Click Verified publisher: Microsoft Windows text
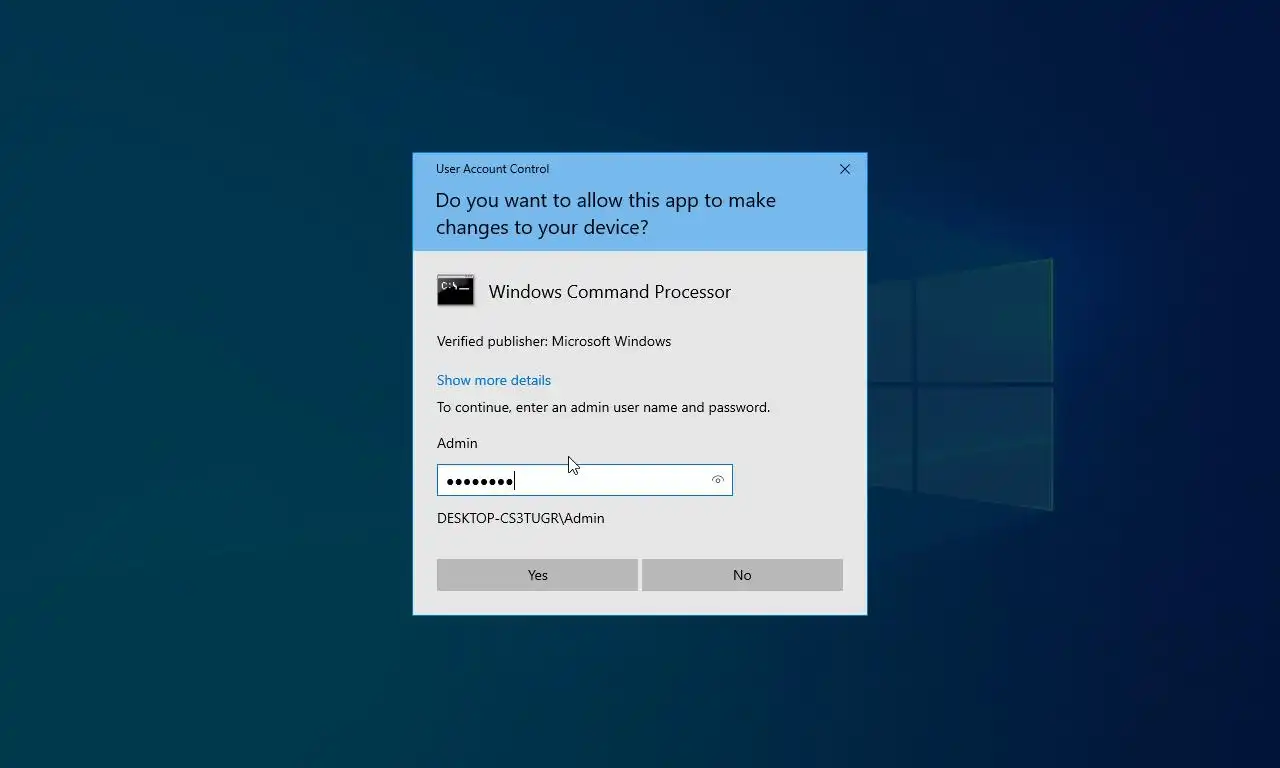Screen dimensions: 1280x768 [554, 341]
